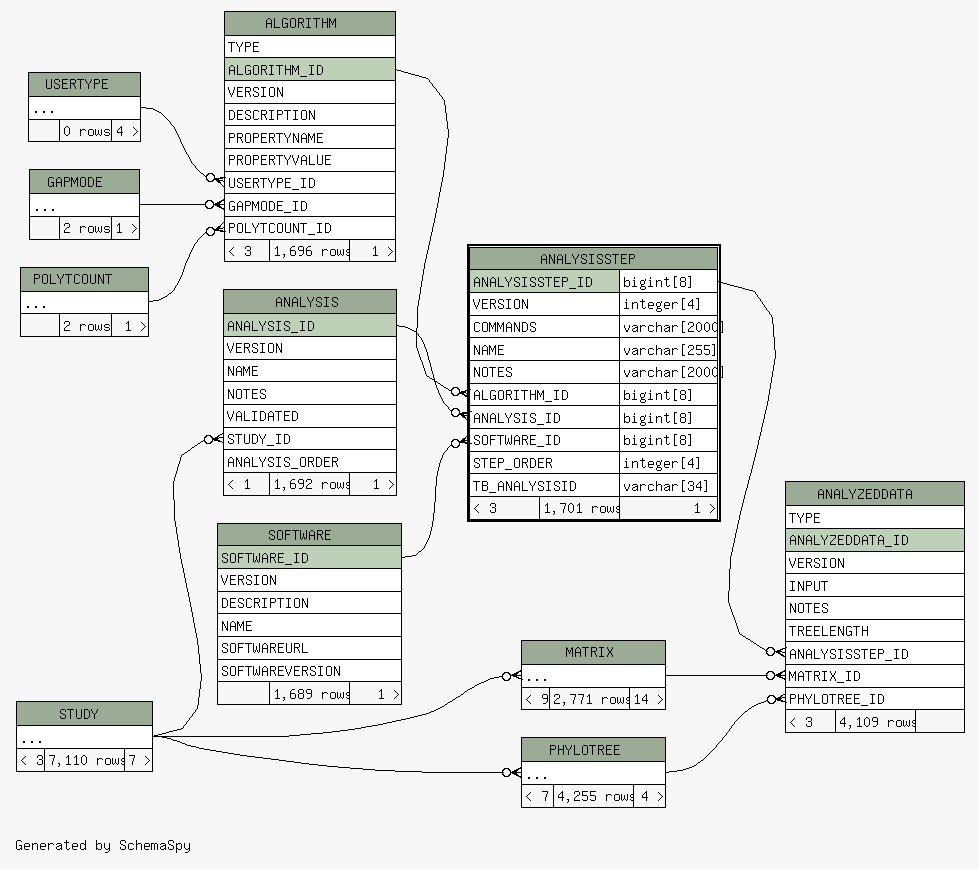The width and height of the screenshot is (979, 869).
Task: Click children count '14 >' in MATRIX
Action: tap(648, 699)
